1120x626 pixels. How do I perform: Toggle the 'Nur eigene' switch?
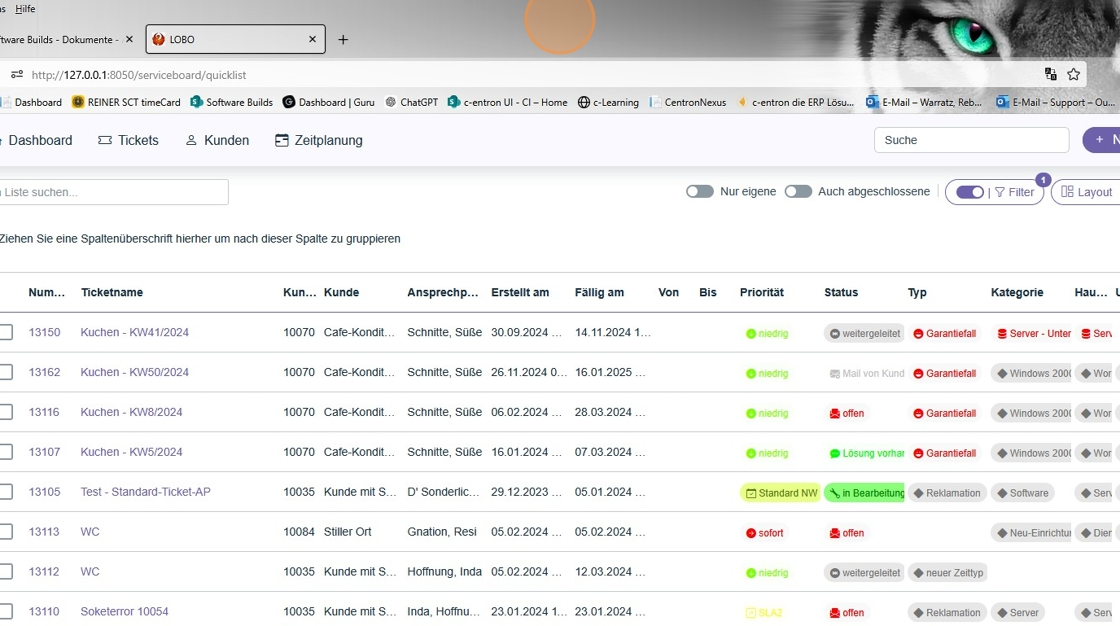tap(699, 192)
